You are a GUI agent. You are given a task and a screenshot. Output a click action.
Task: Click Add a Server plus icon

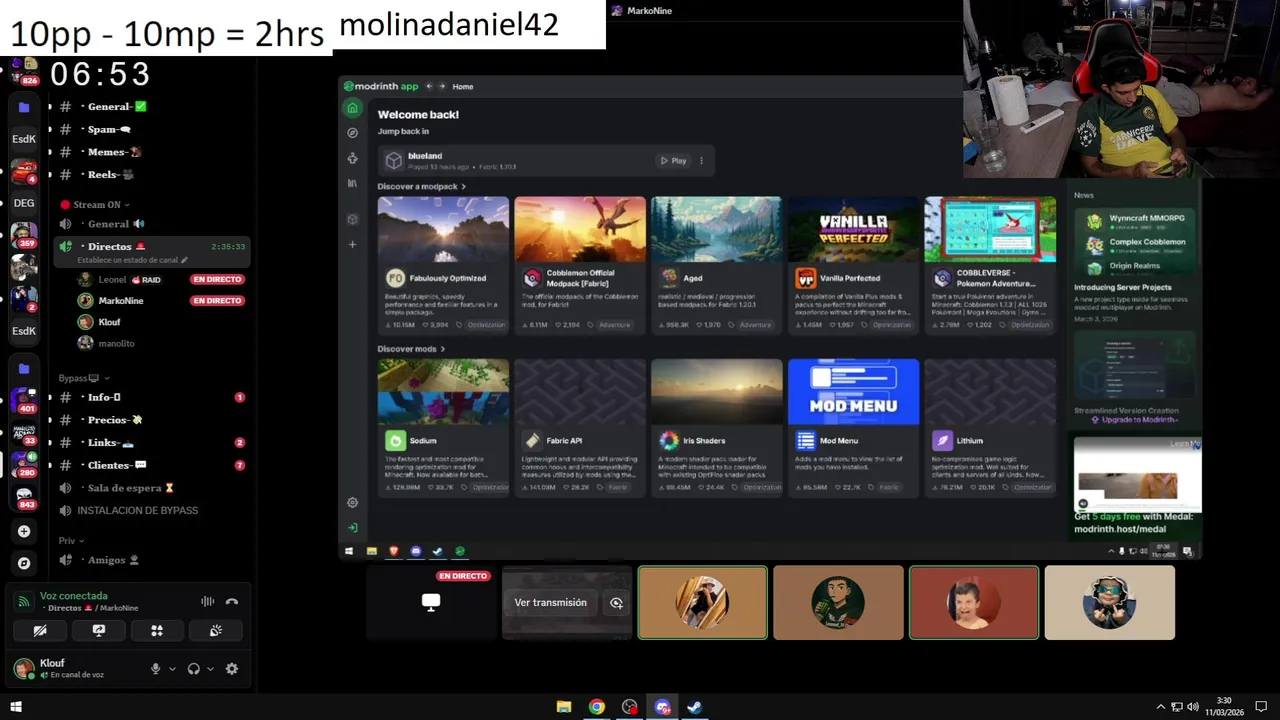tap(24, 531)
